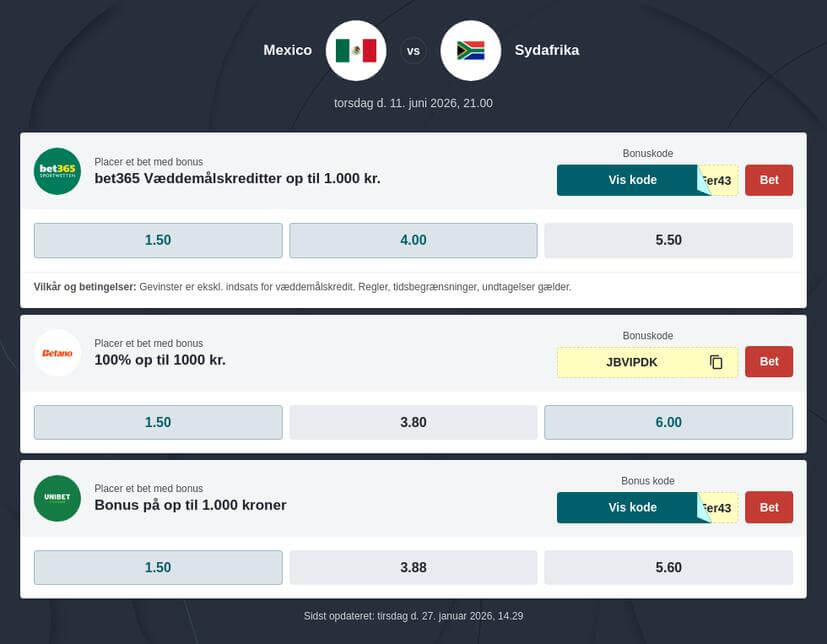Select the 3.80 draw odds at Betano
The image size is (827, 644).
click(x=412, y=422)
